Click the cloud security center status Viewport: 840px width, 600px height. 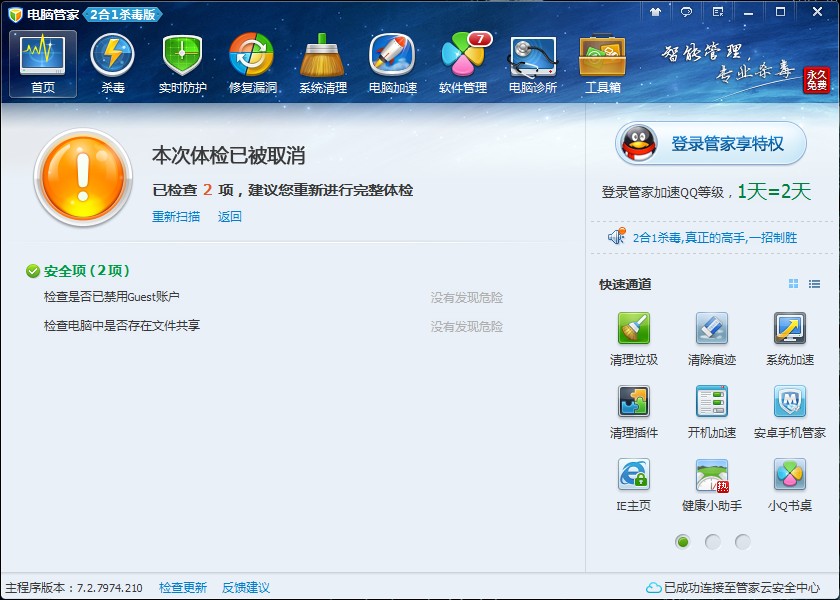(x=732, y=588)
